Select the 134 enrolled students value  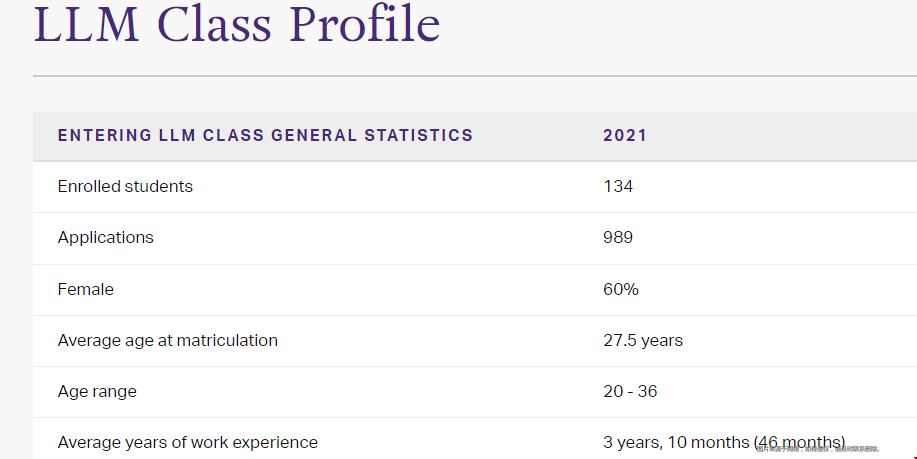click(618, 187)
